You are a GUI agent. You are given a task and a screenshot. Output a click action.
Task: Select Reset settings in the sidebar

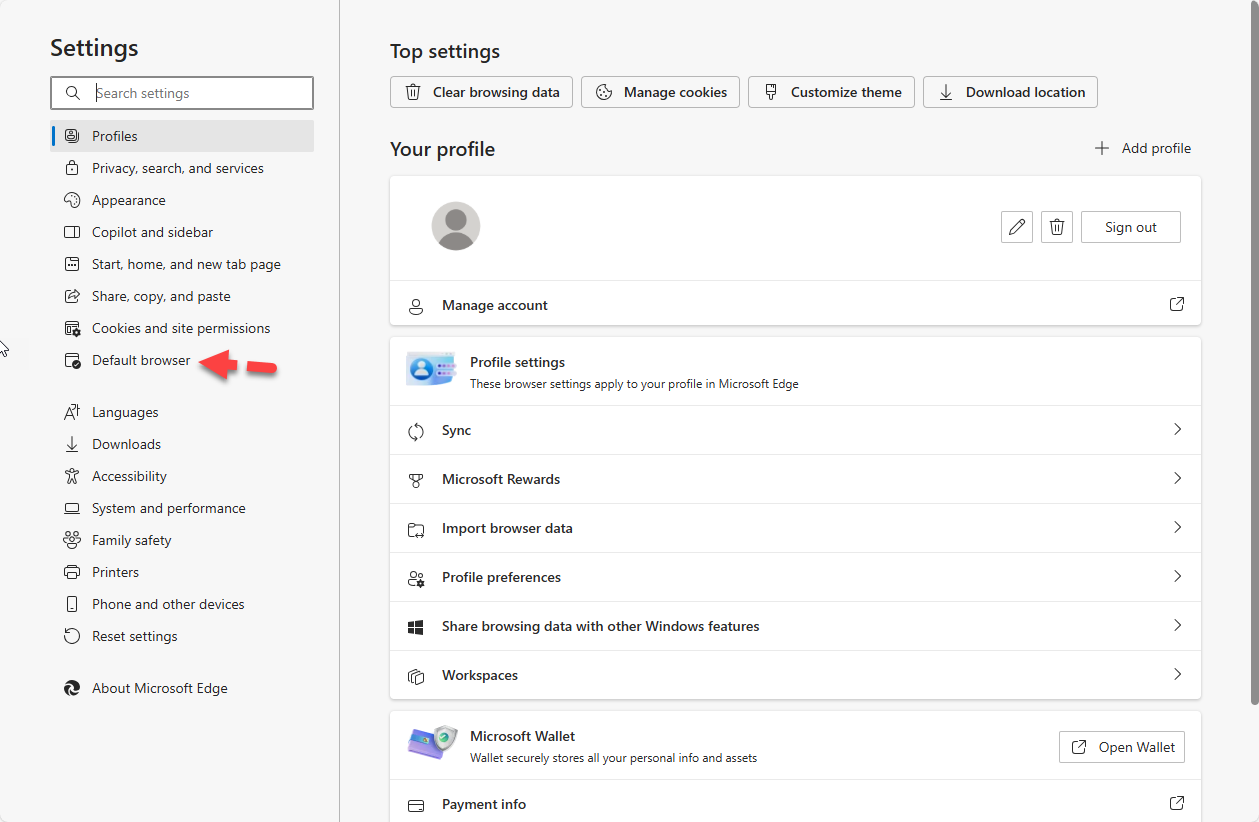pos(182,636)
